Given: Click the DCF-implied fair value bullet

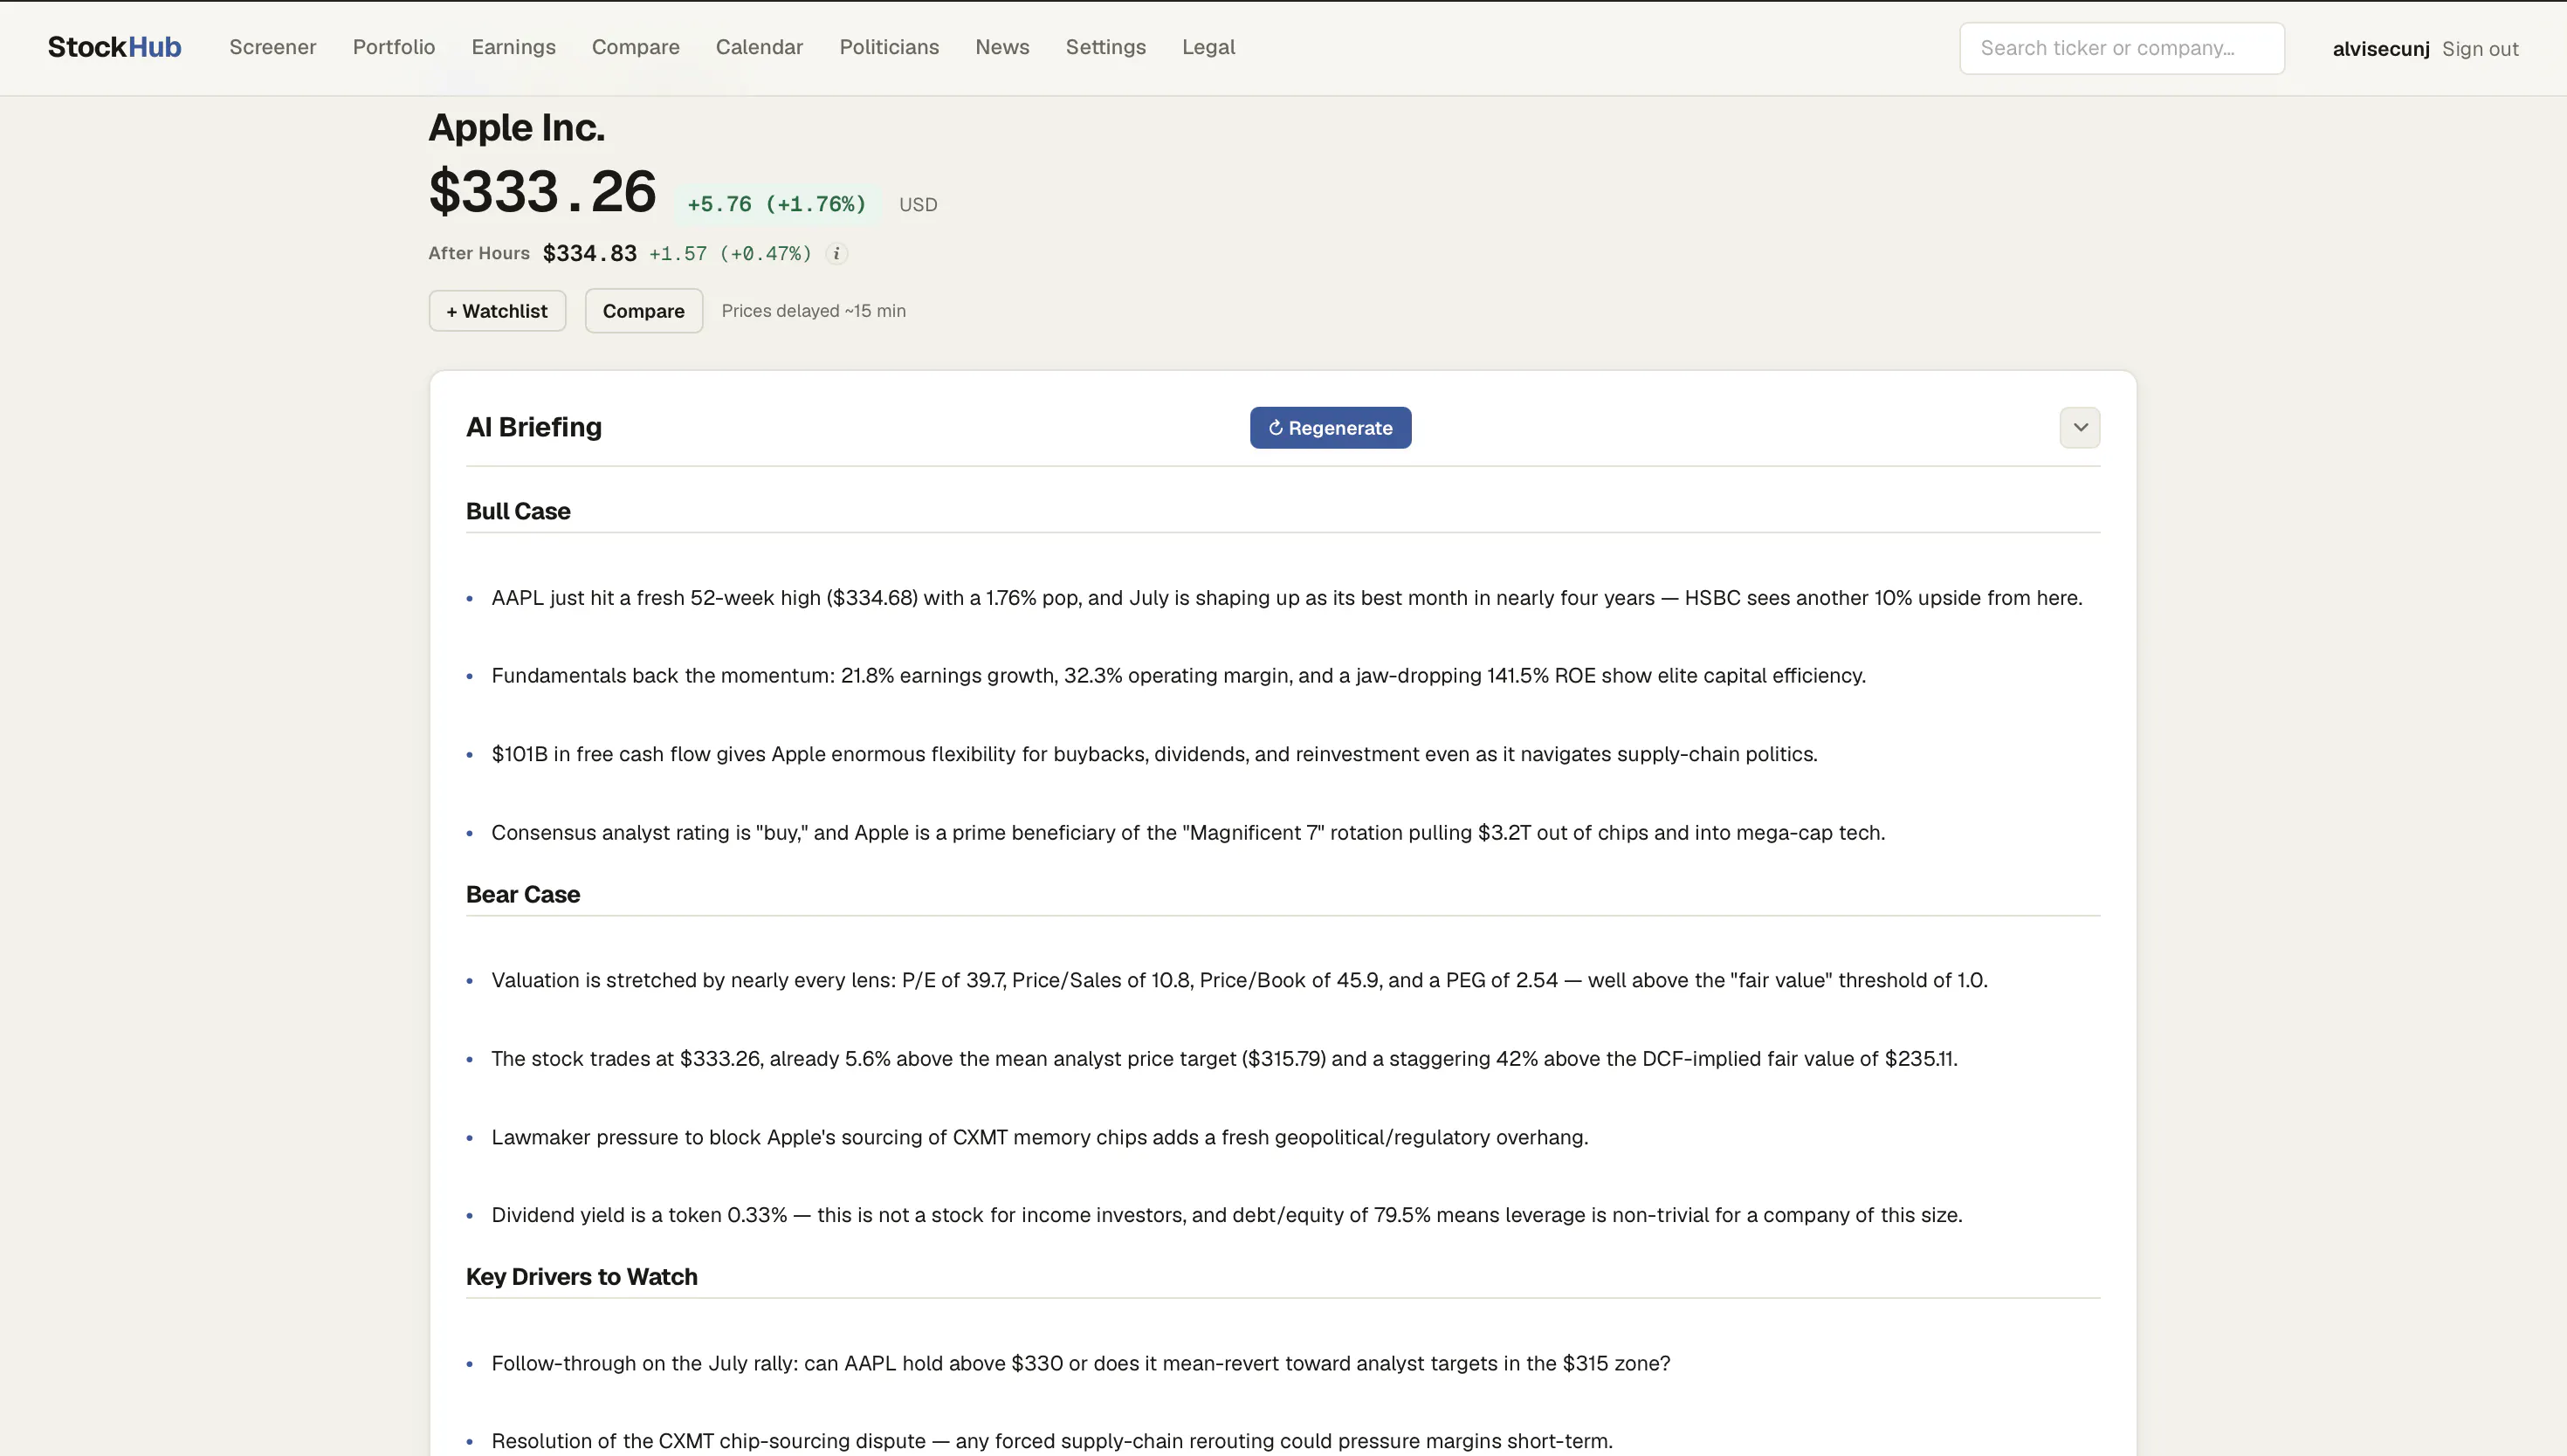Looking at the screenshot, I should 1224,1059.
